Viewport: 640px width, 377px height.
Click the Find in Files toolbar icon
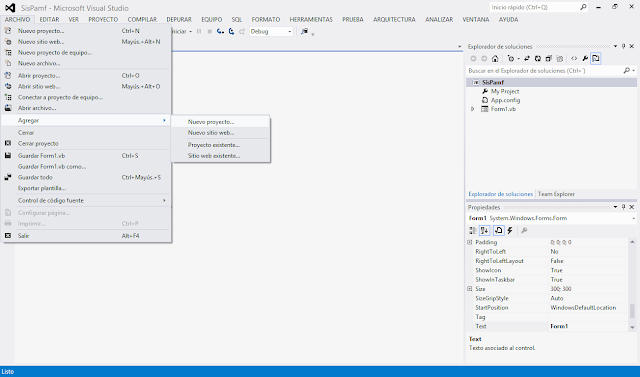pos(304,31)
